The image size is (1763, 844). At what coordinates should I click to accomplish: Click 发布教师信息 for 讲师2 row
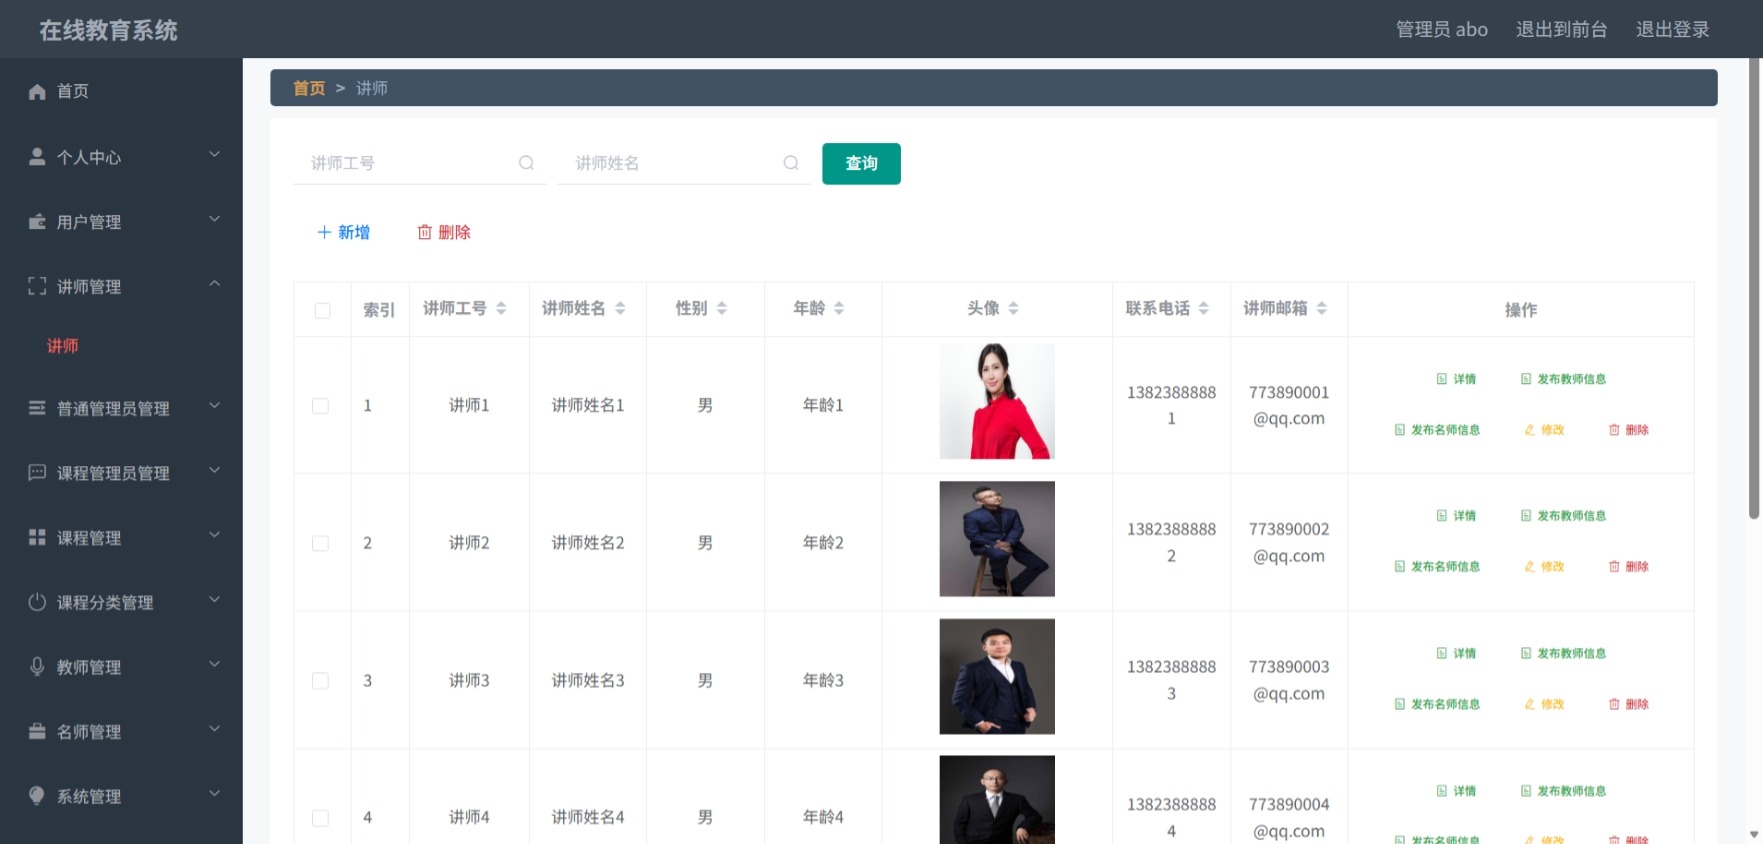tap(1563, 516)
